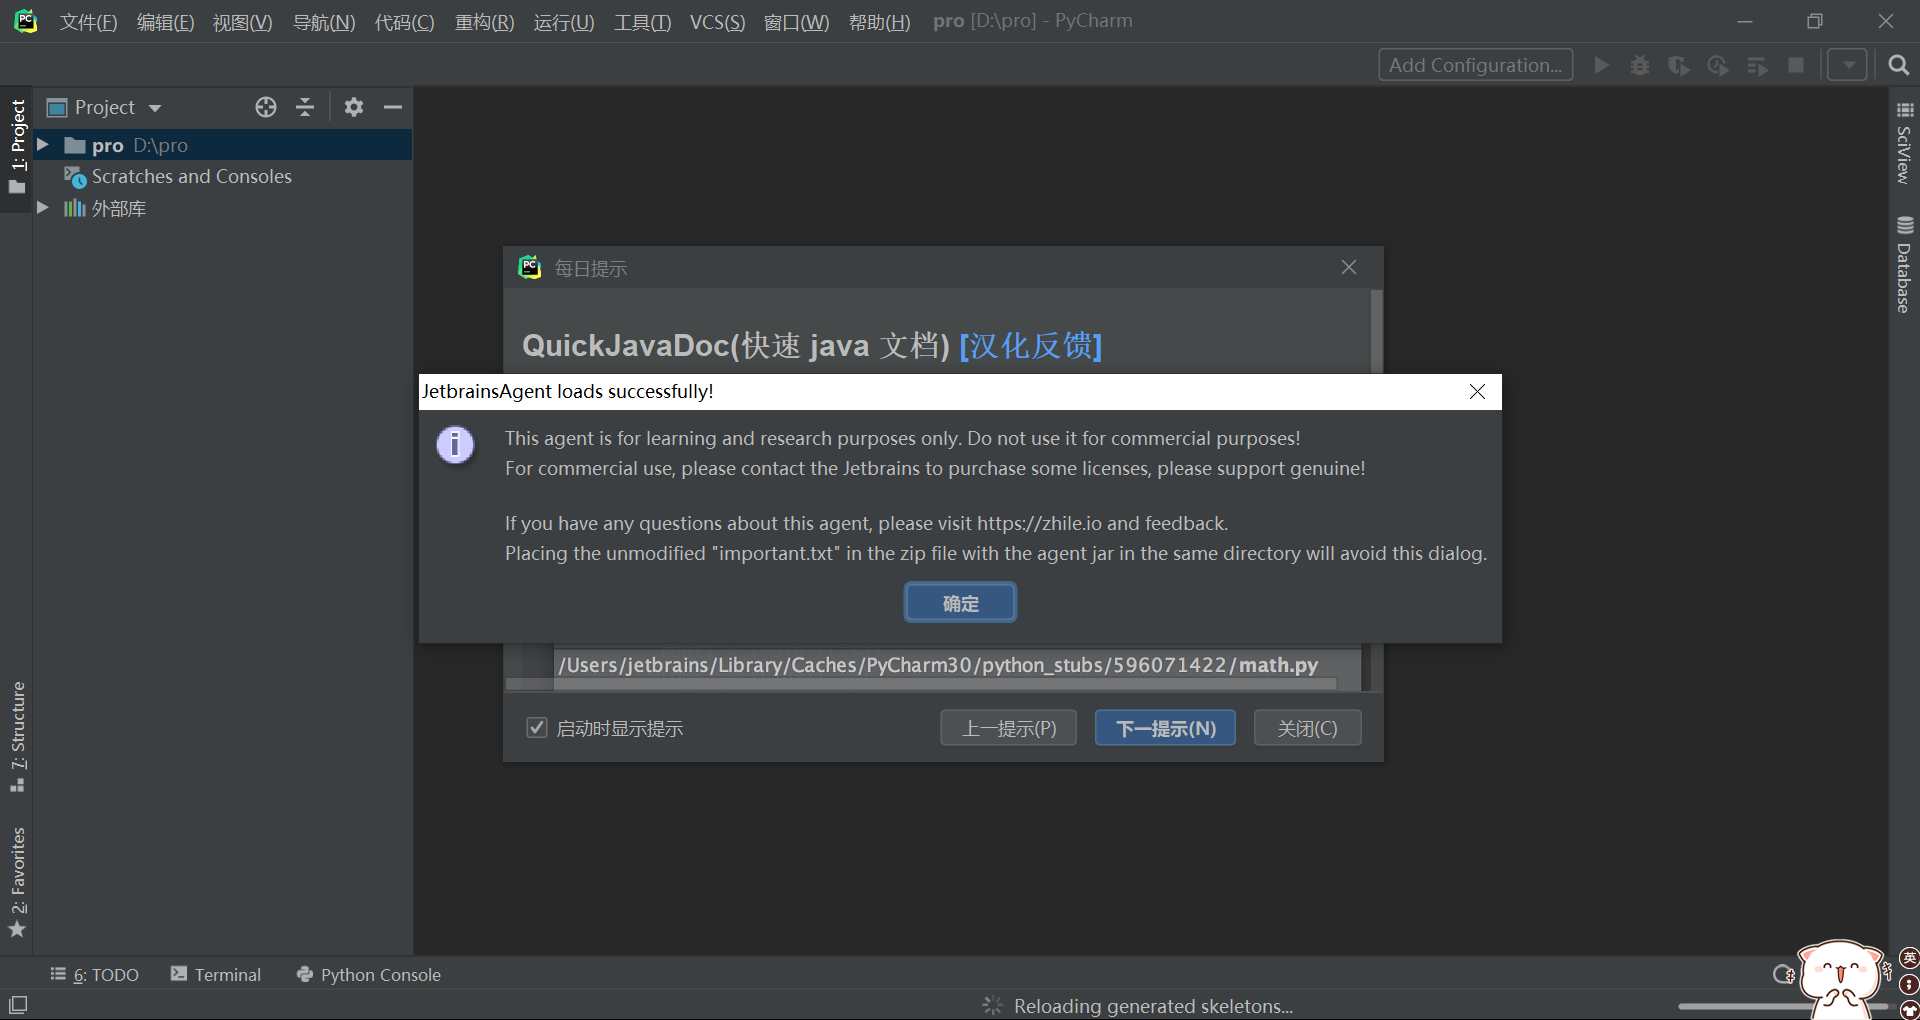
Task: Open the Database side panel
Action: click(1904, 265)
